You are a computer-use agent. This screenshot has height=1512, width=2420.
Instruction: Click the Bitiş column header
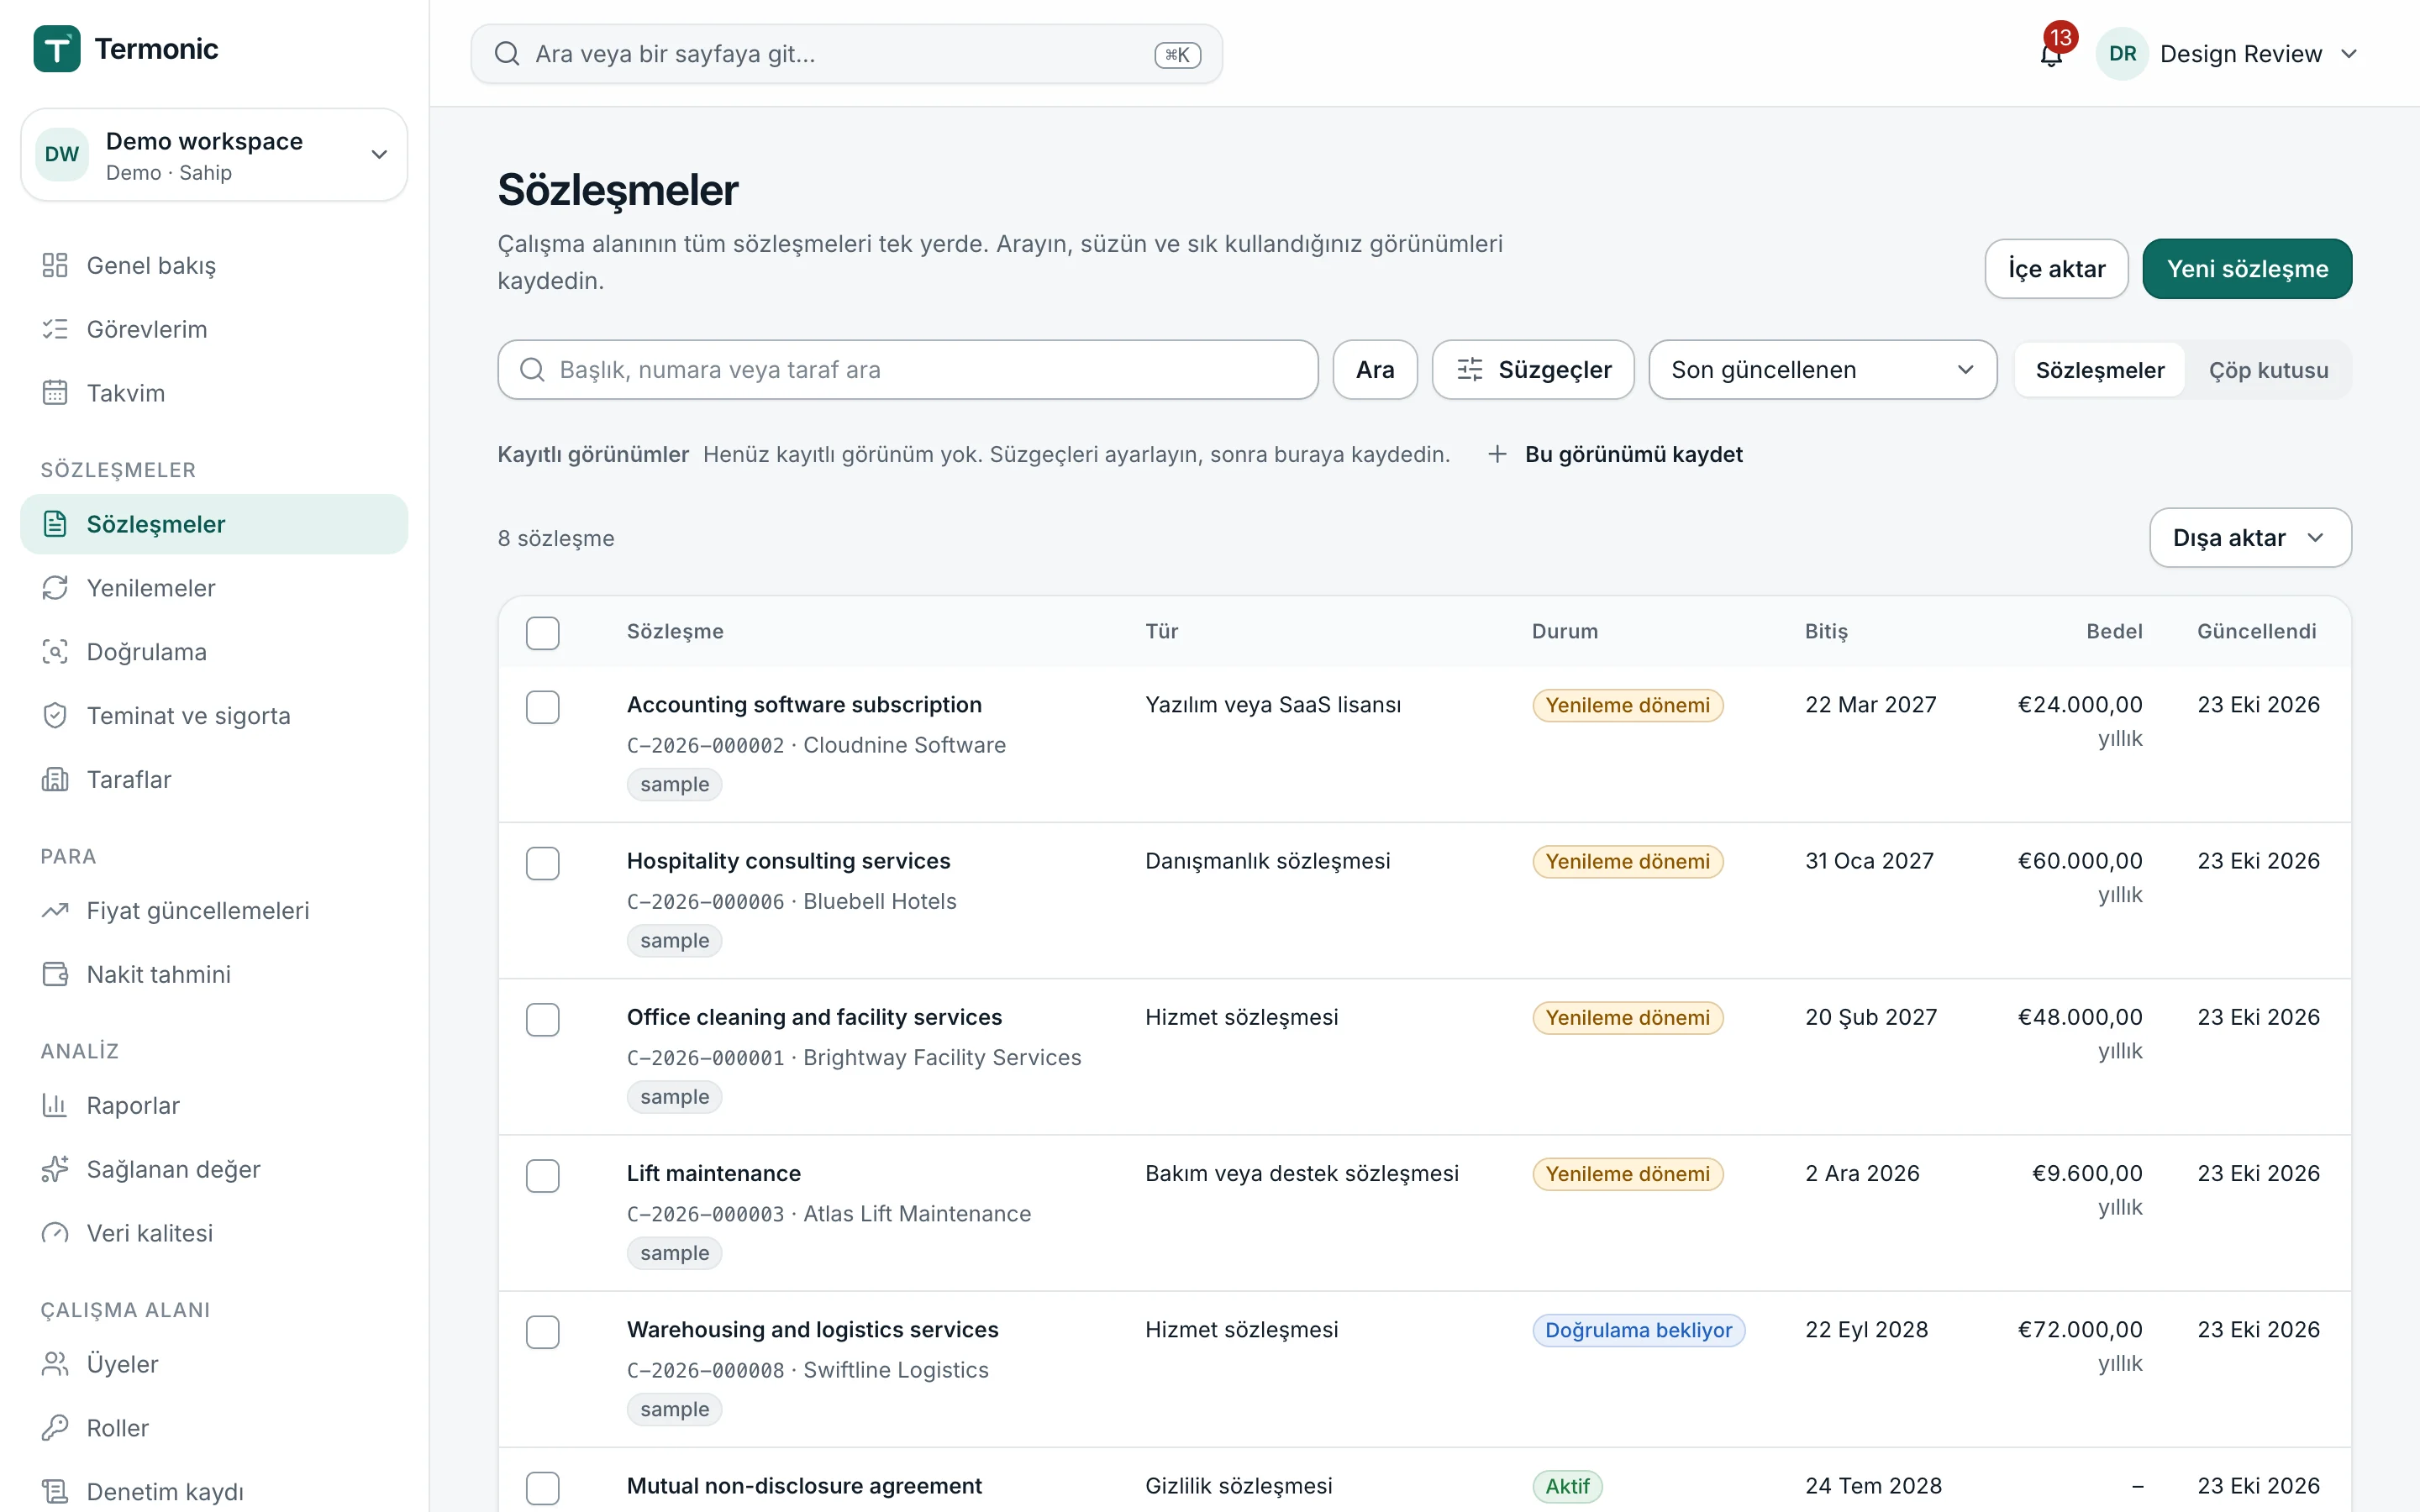(1826, 632)
